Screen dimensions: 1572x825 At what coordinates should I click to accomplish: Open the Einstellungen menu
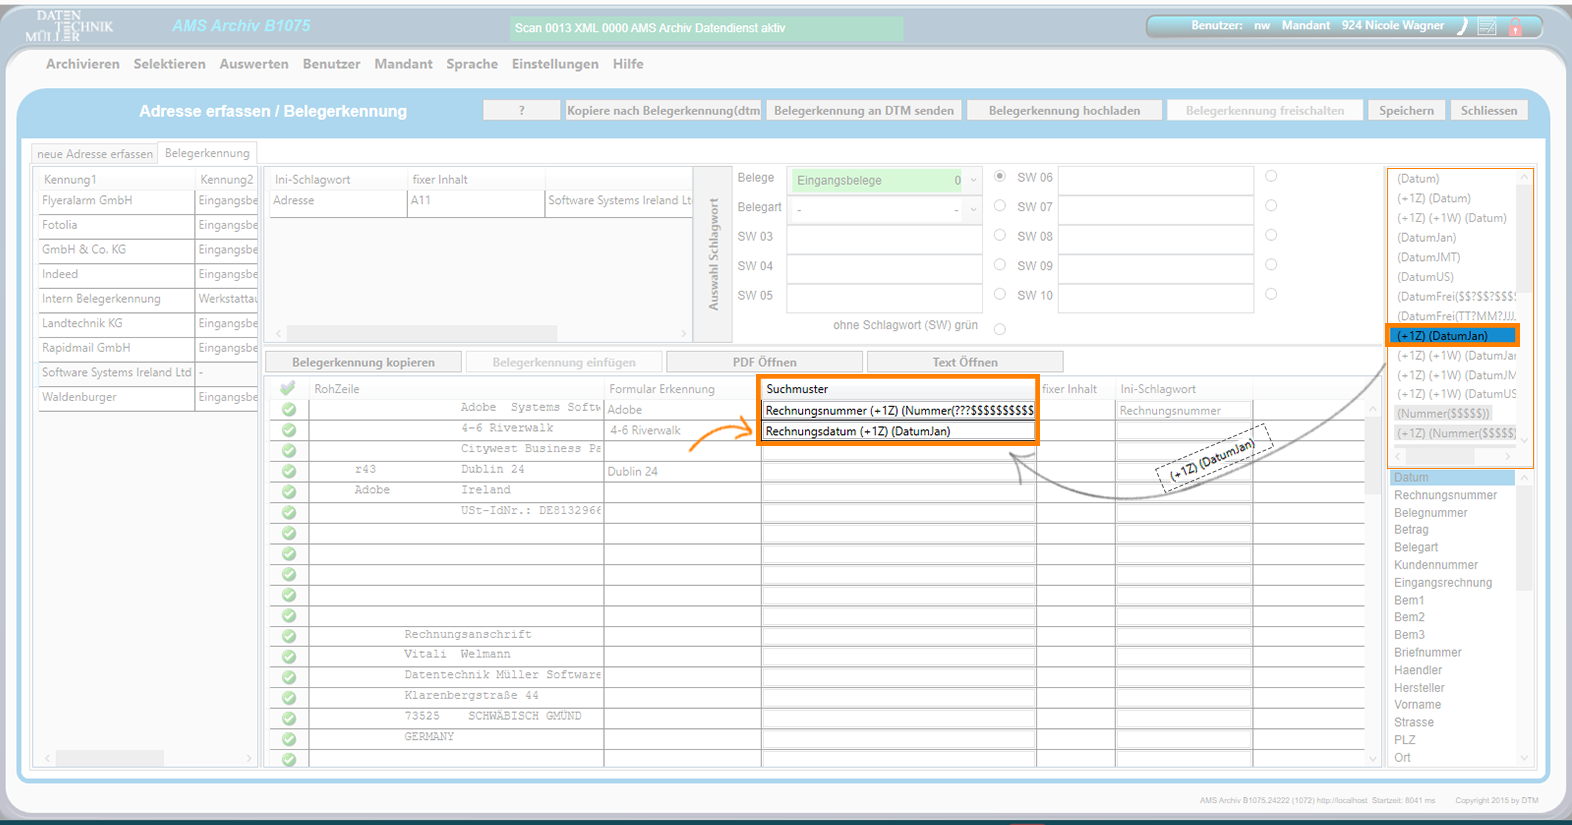[555, 64]
